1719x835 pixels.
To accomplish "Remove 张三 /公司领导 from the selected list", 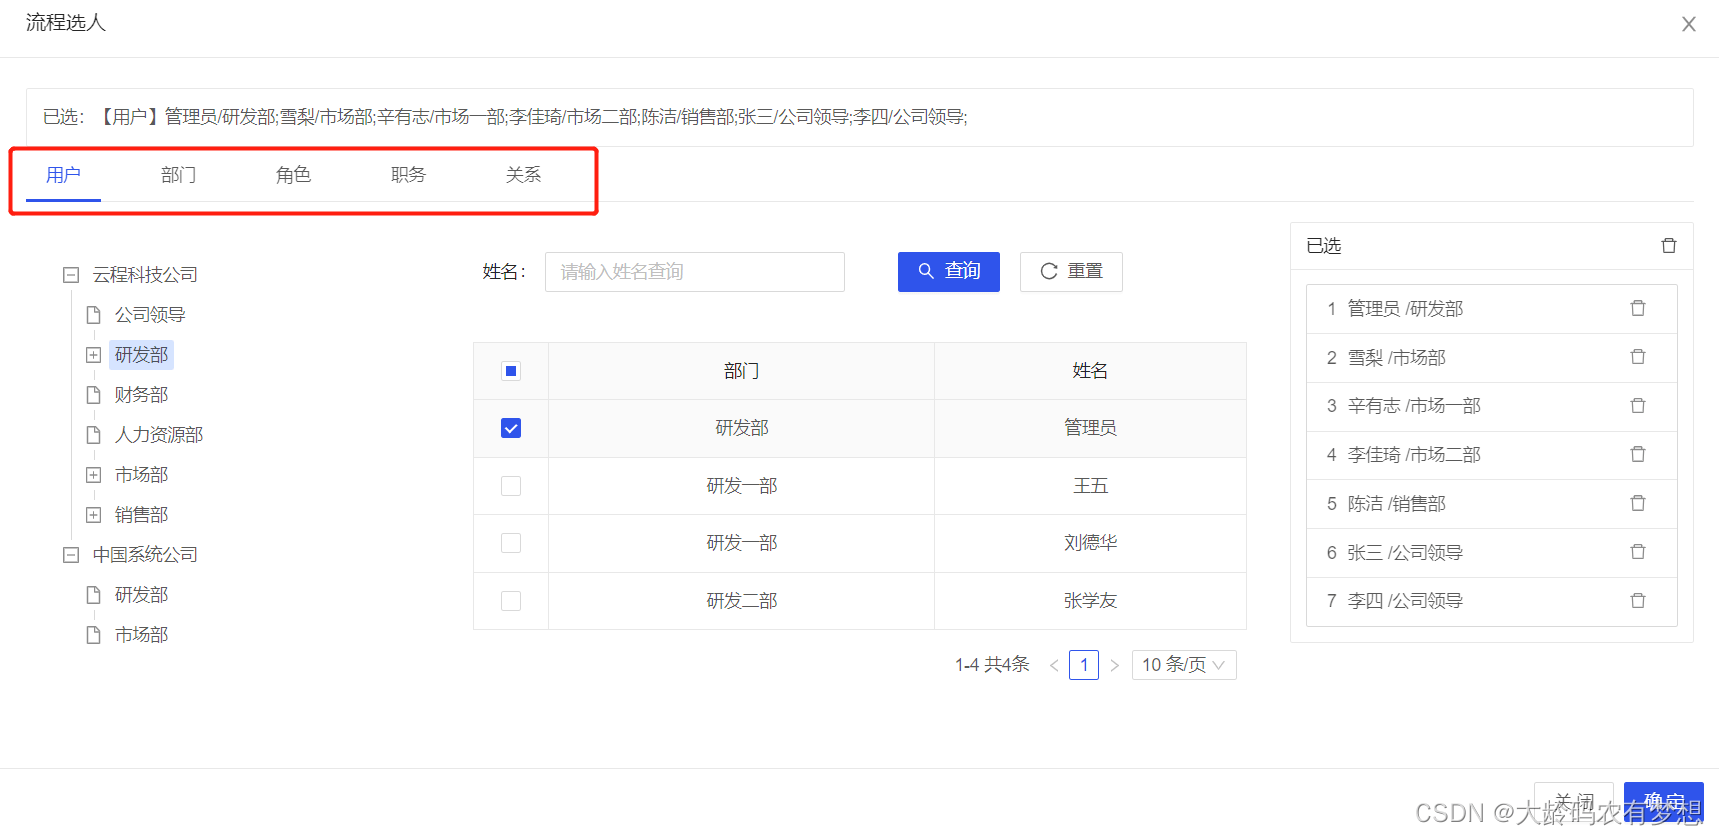I will pyautogui.click(x=1638, y=552).
